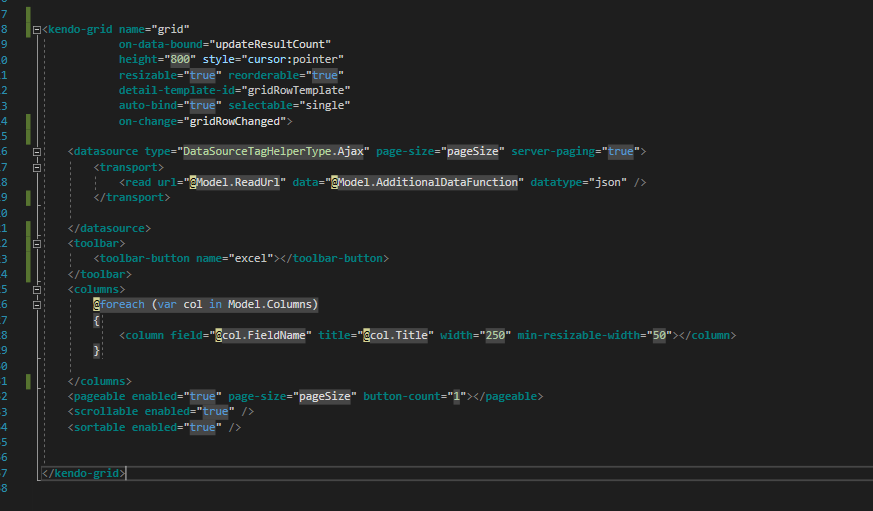The height and width of the screenshot is (511, 873).
Task: Click the pageable enabled "true" value
Action: pos(202,396)
